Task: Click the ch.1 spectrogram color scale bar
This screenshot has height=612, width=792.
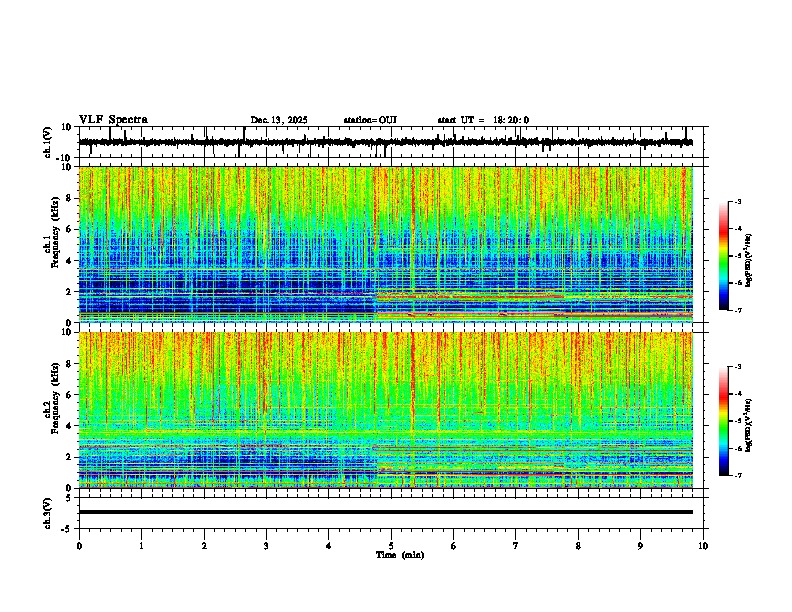Action: click(724, 256)
